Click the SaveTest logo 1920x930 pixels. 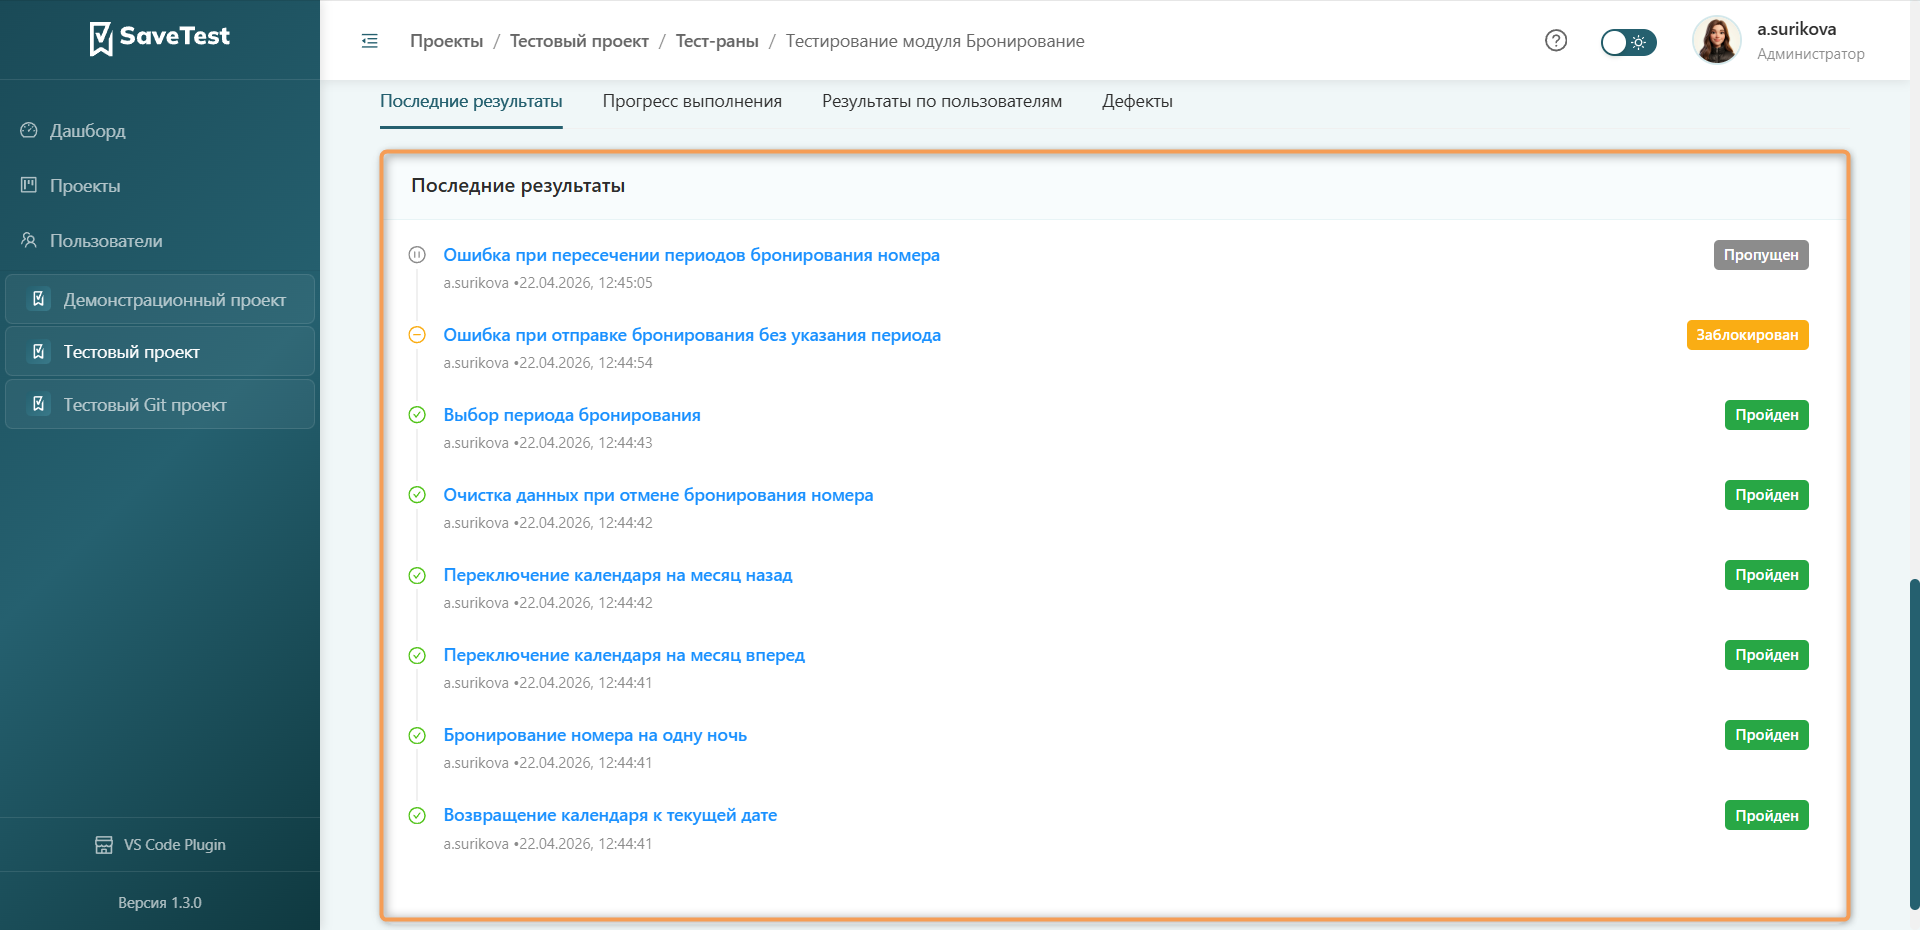pos(160,38)
